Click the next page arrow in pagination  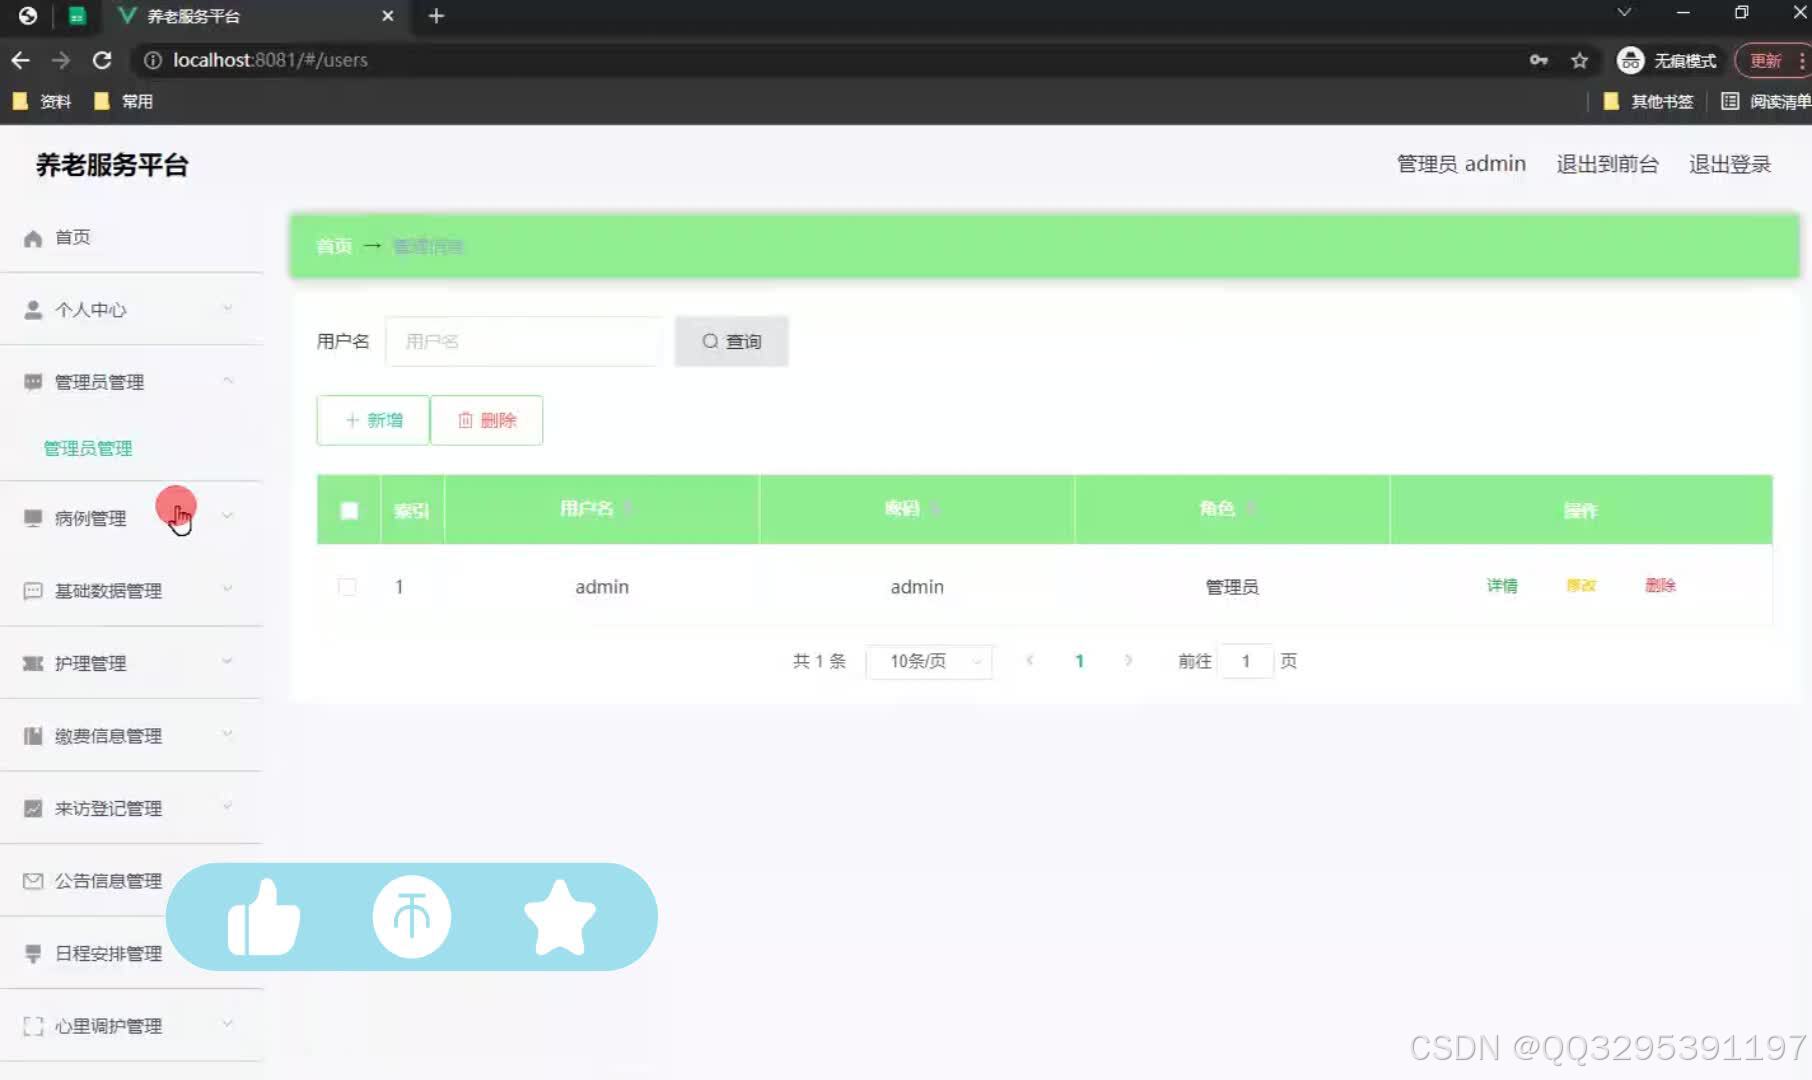point(1128,661)
